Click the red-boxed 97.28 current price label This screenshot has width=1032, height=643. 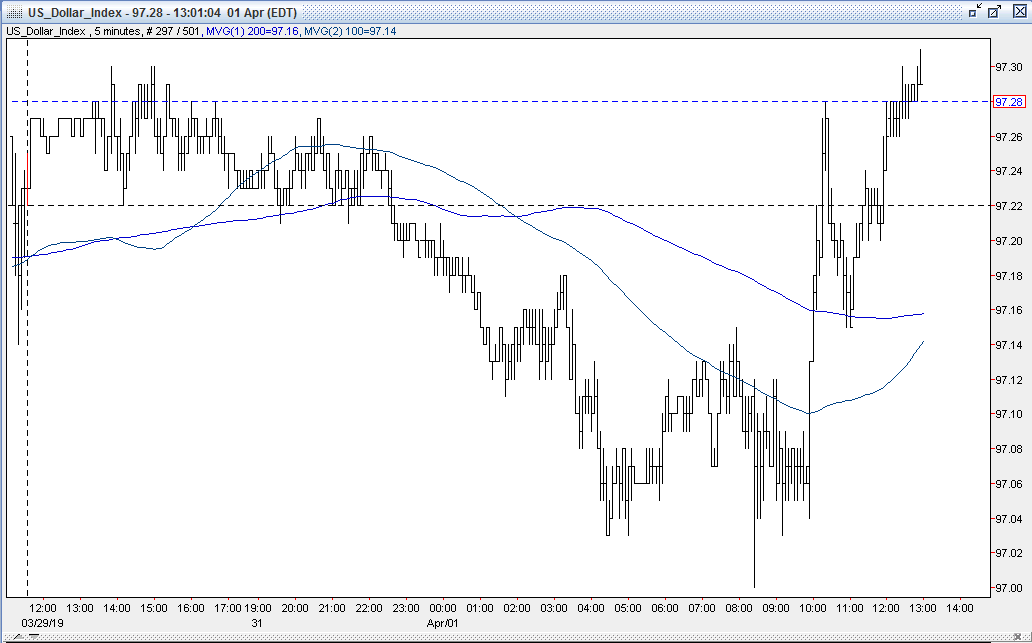coord(1009,101)
